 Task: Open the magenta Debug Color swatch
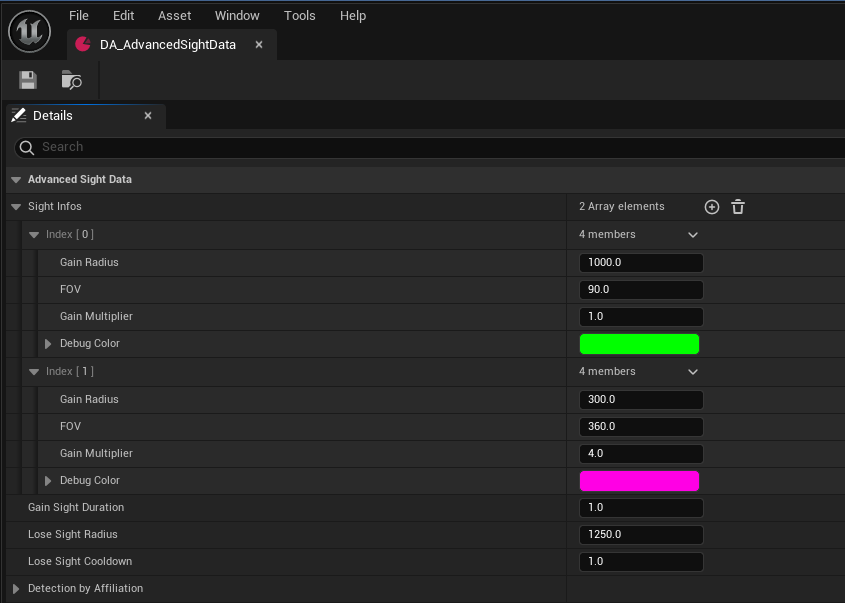point(639,481)
